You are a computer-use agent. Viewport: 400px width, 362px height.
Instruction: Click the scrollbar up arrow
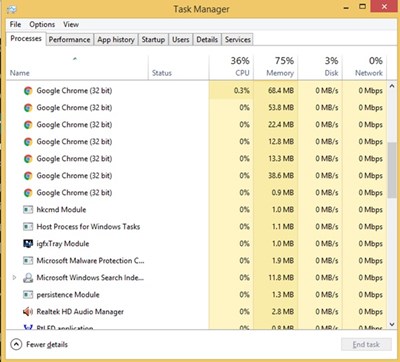click(392, 86)
